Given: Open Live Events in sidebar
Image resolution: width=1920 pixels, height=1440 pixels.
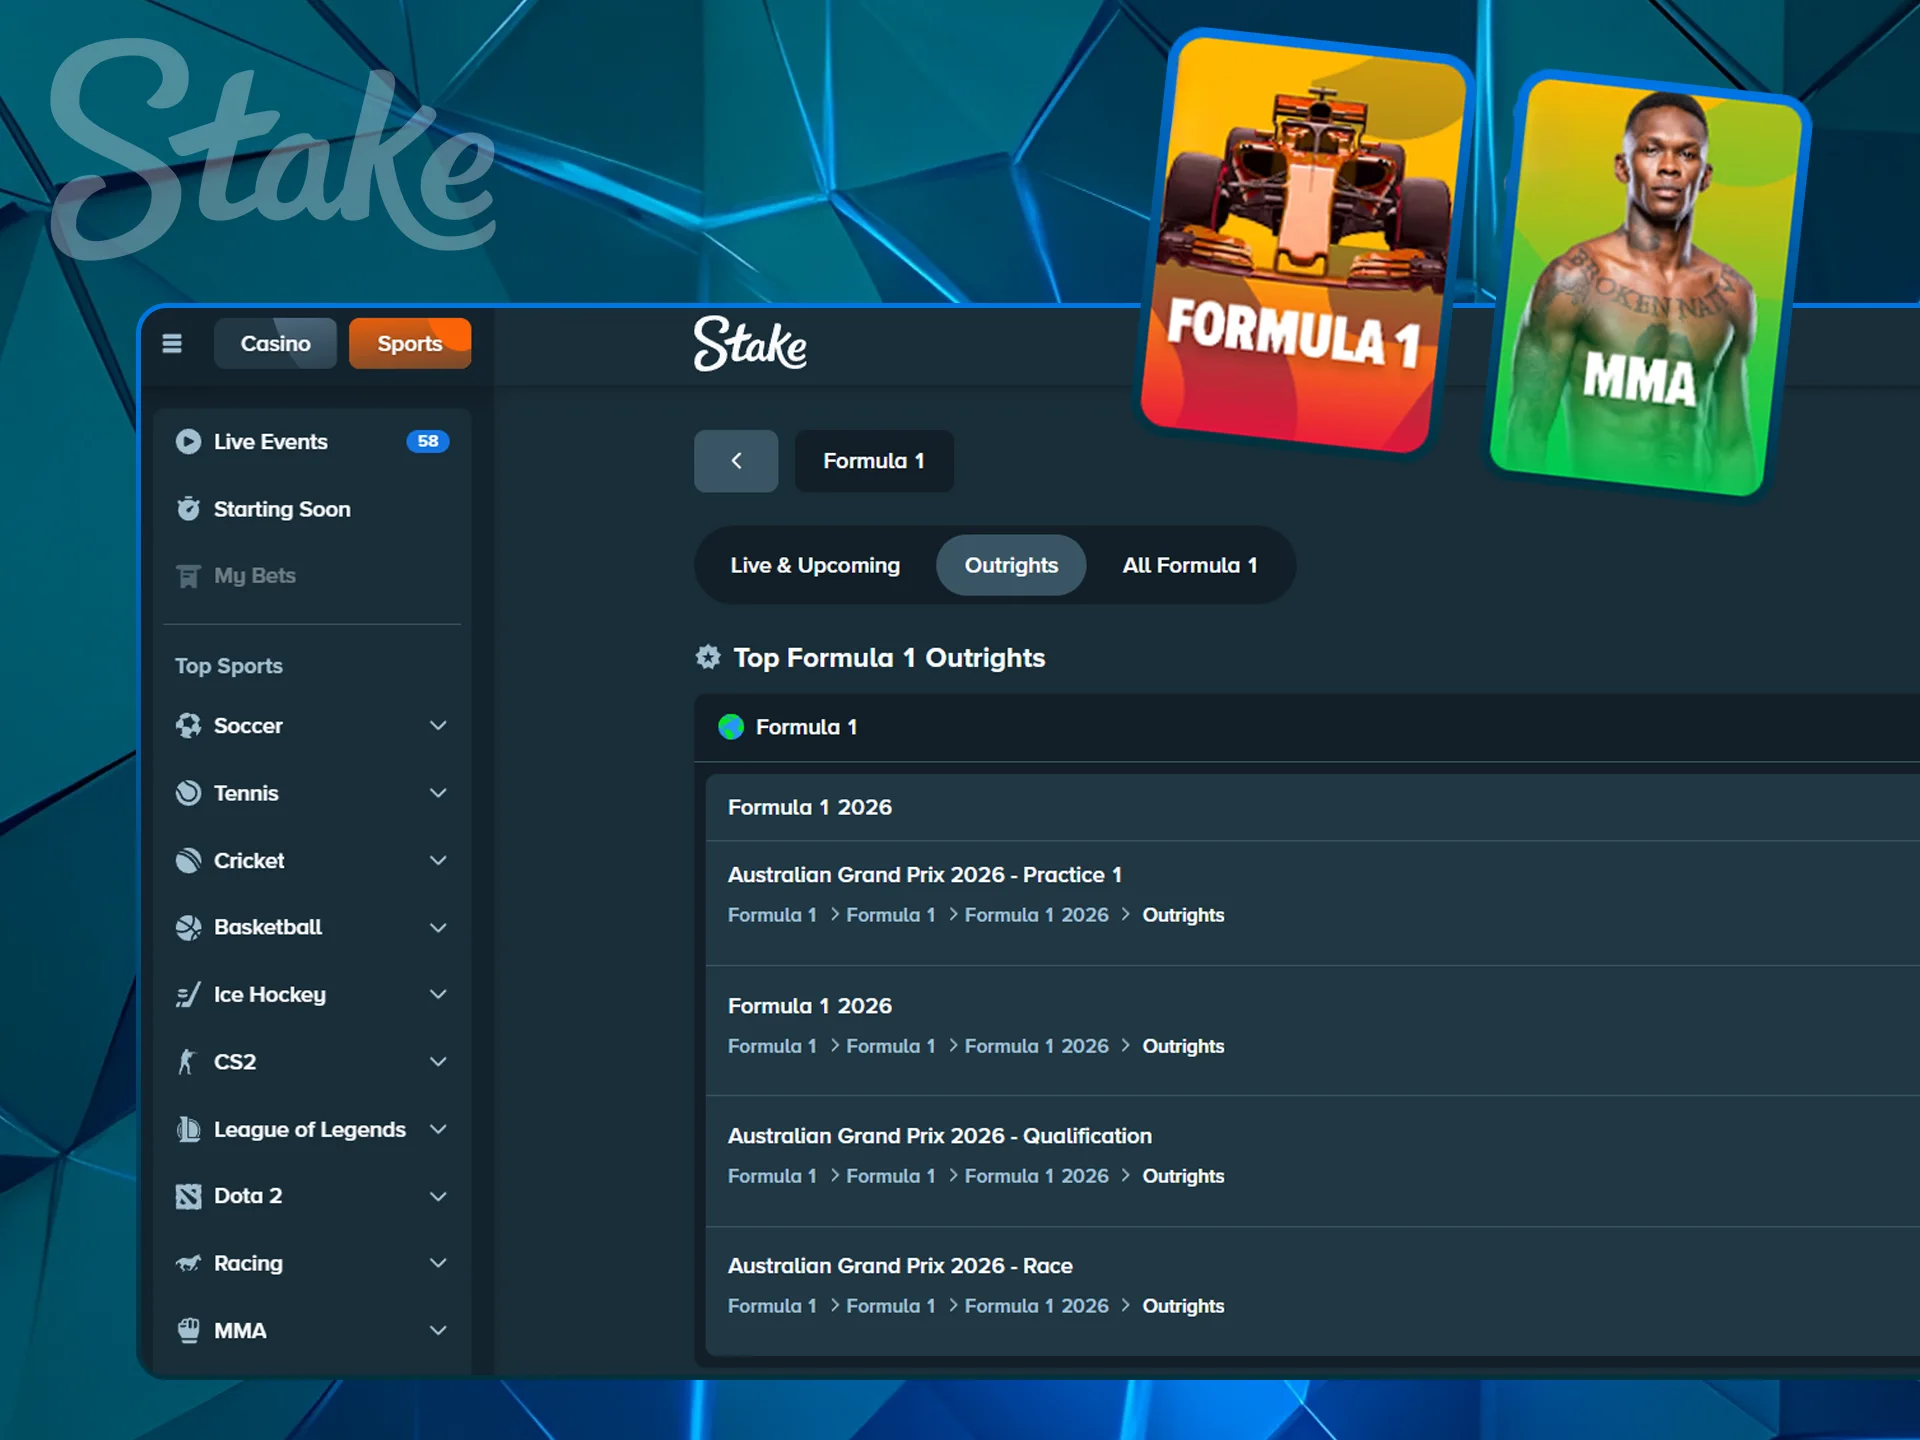Looking at the screenshot, I should [x=312, y=441].
